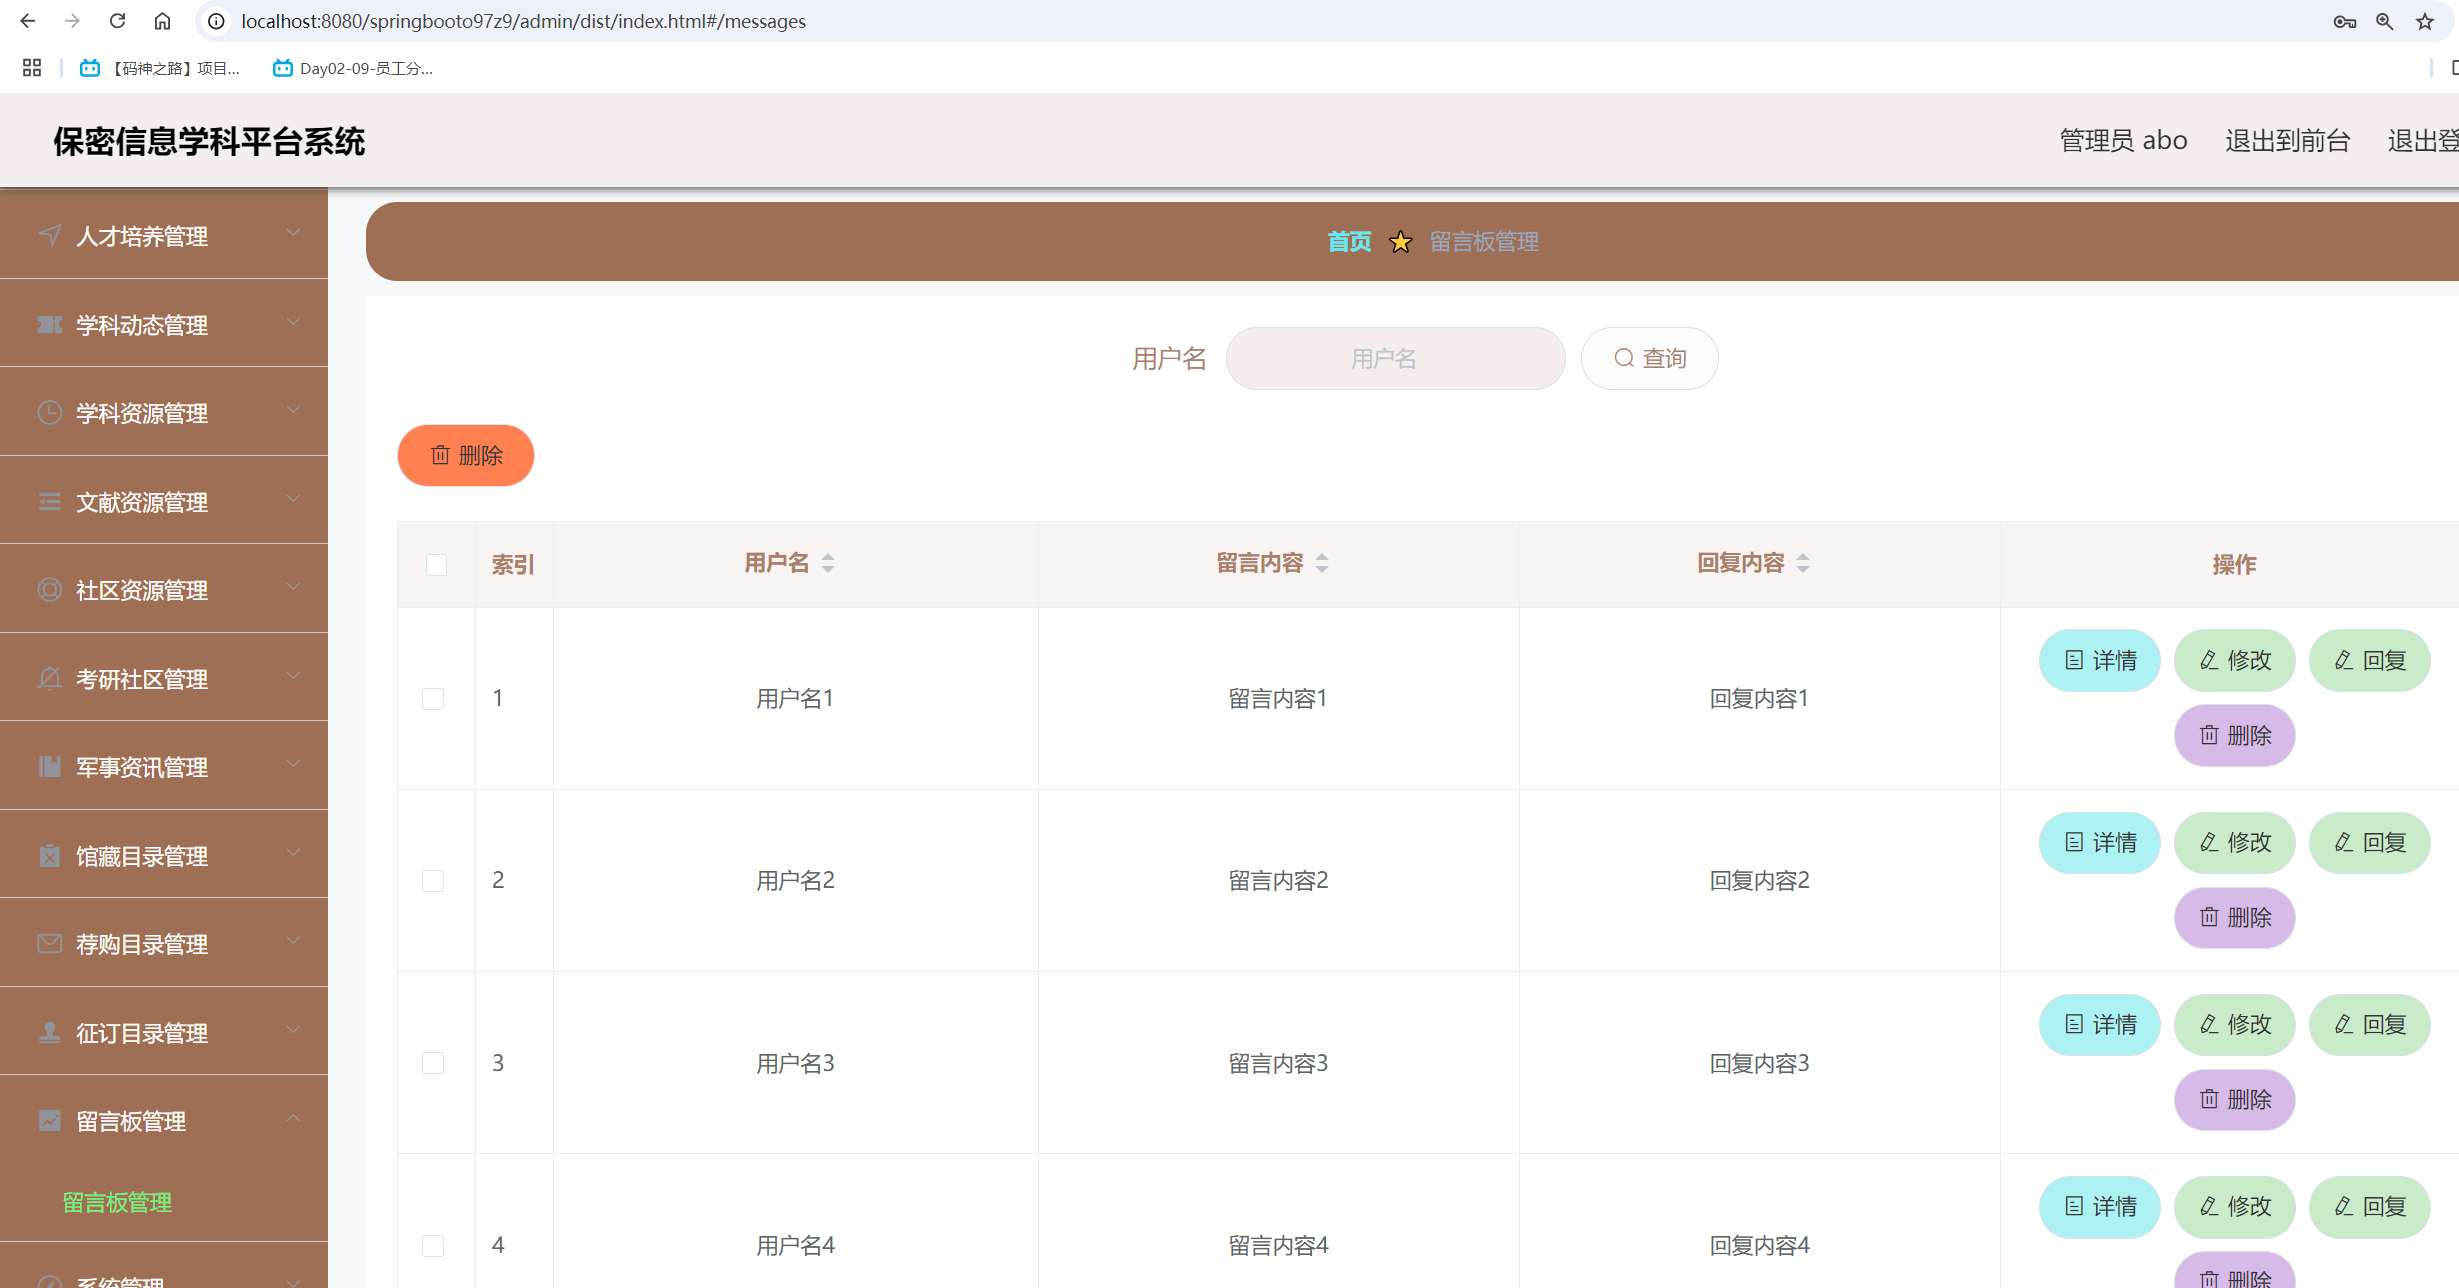Click the pen icon next to 考研社区管理
The width and height of the screenshot is (2459, 1288).
point(50,678)
